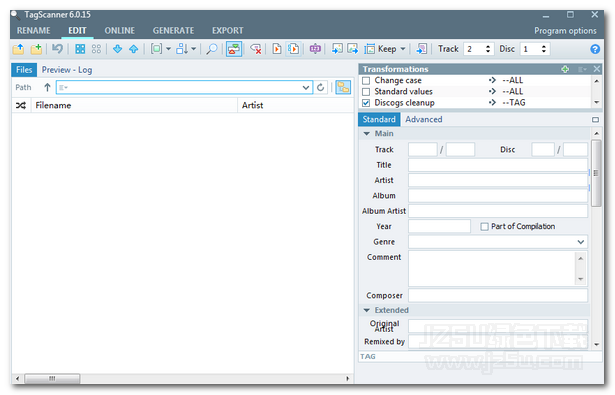Viewport: 615px width, 395px height.
Task: Open the Preview - Log tab
Action: click(x=67, y=70)
